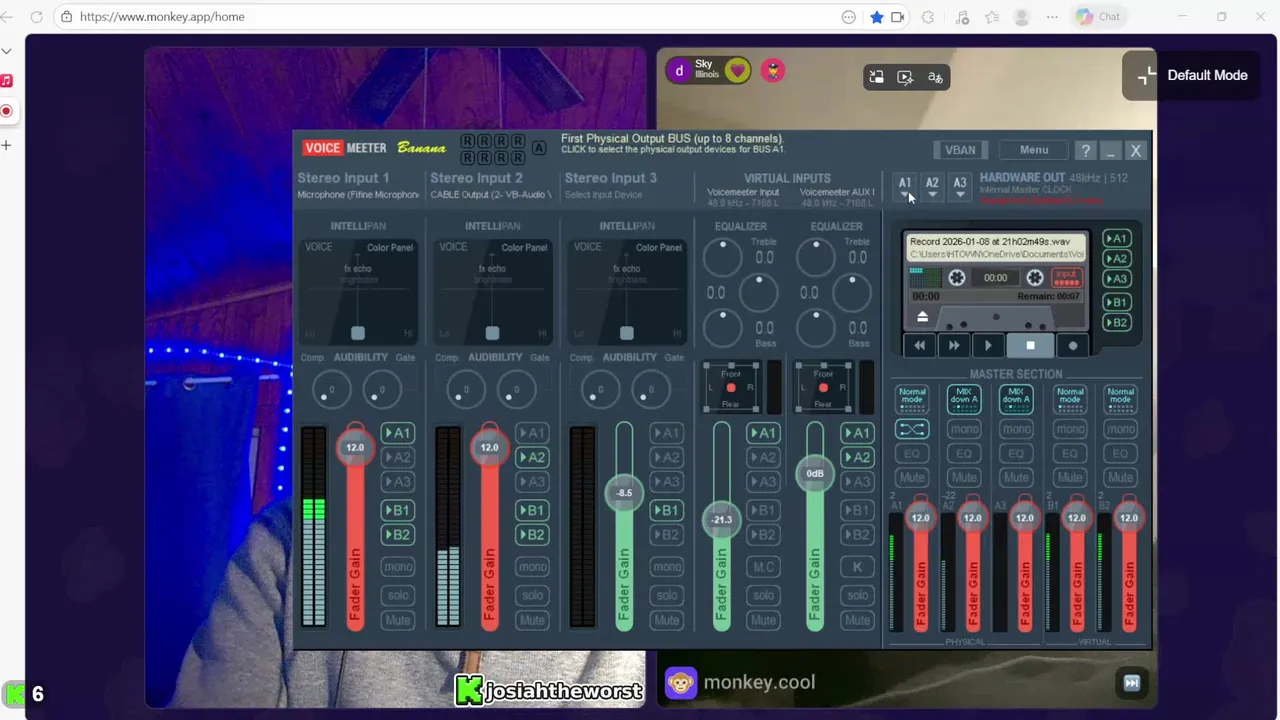Image resolution: width=1280 pixels, height=720 pixels.
Task: Click the recorder file name display
Action: point(994,247)
